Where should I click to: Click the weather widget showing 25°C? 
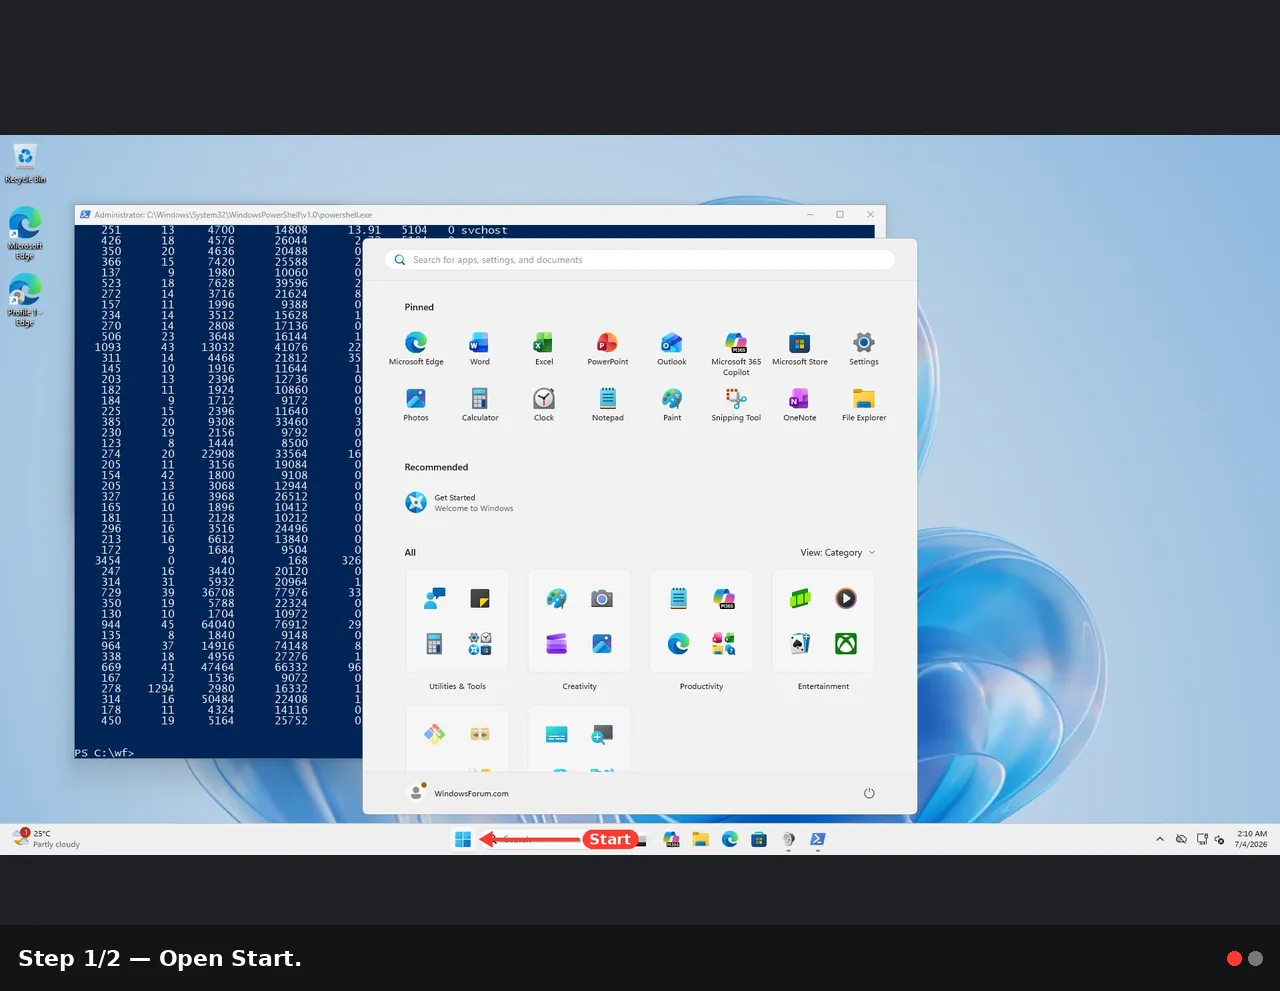46,839
